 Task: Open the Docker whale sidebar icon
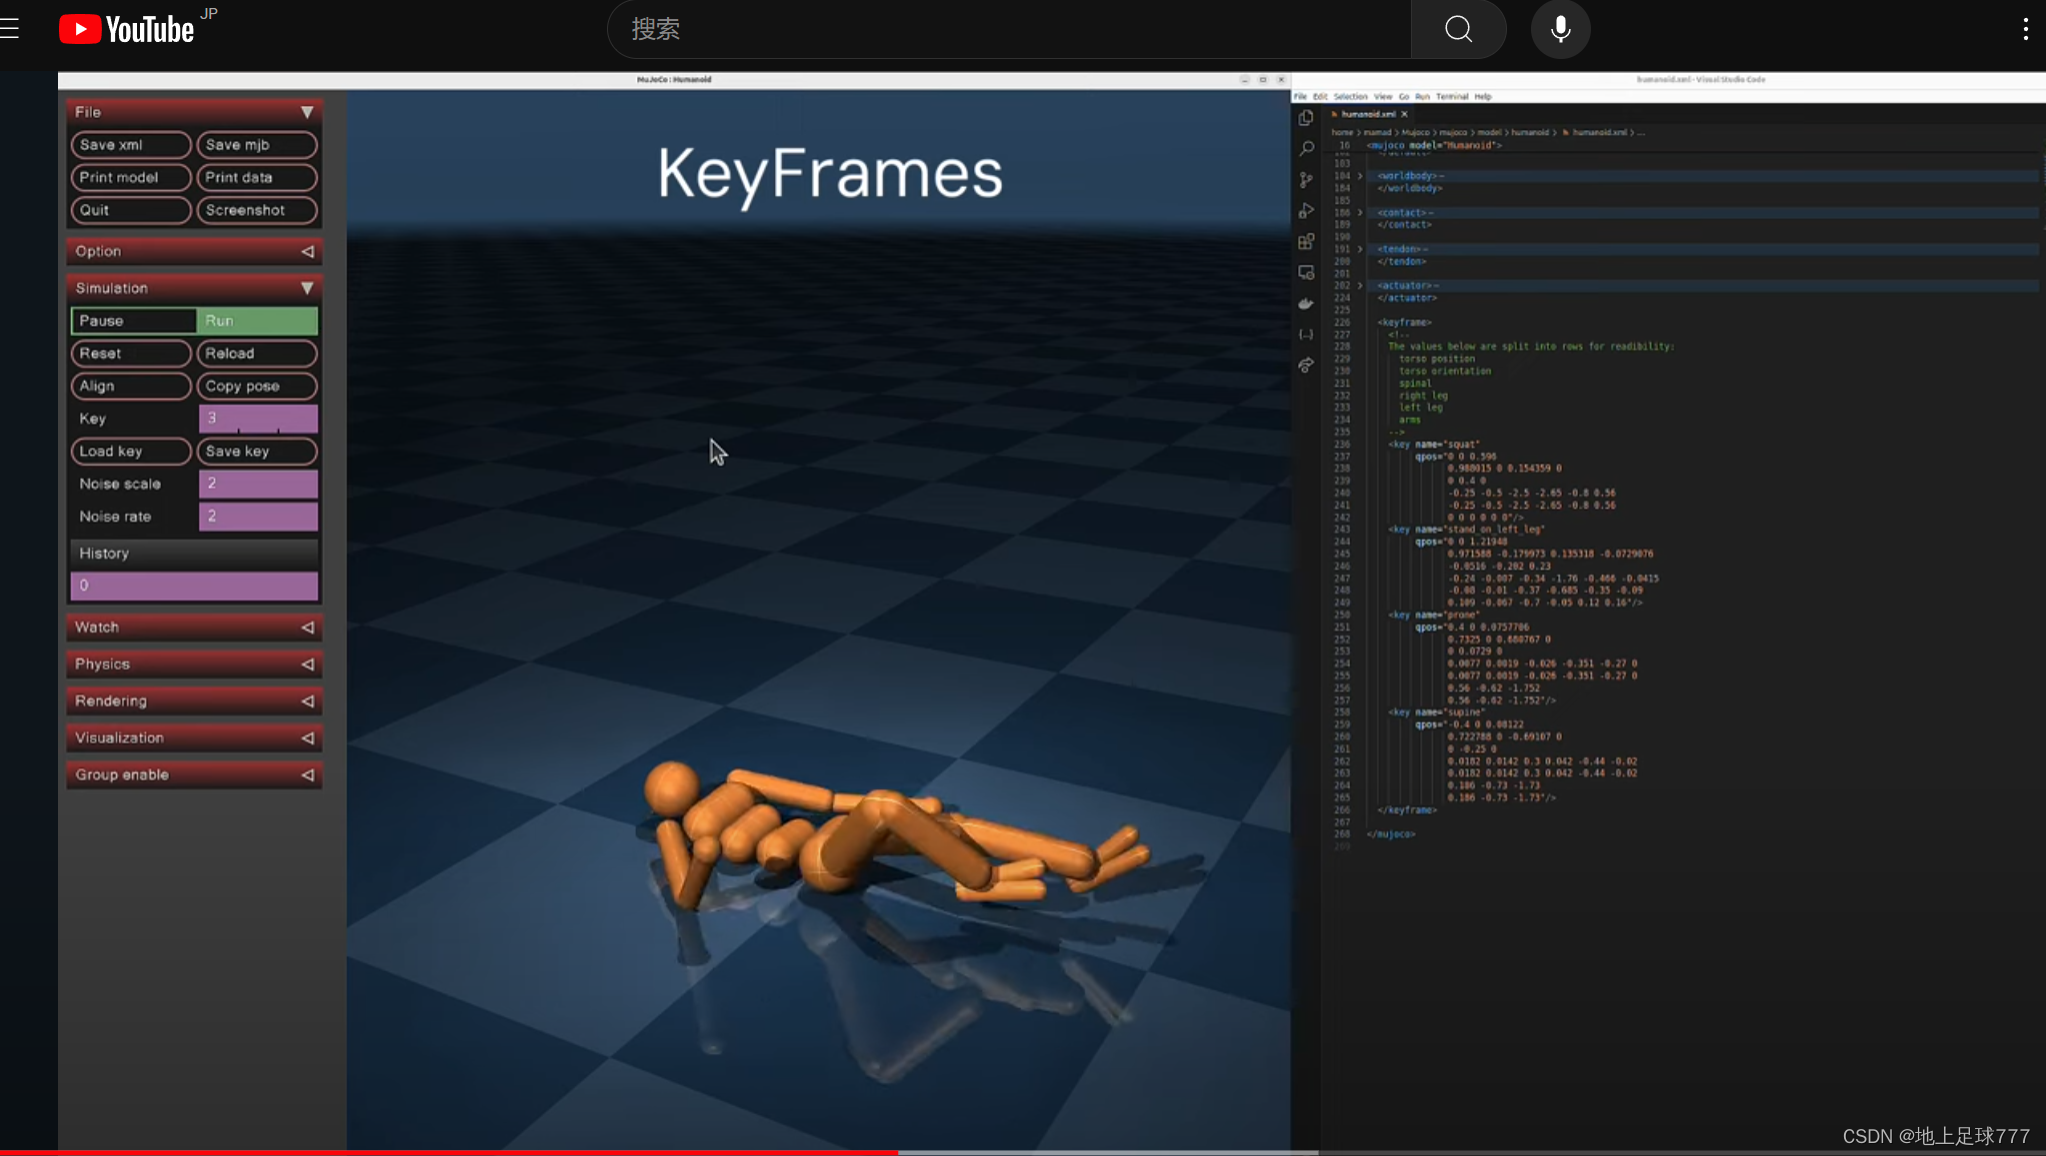[x=1306, y=304]
